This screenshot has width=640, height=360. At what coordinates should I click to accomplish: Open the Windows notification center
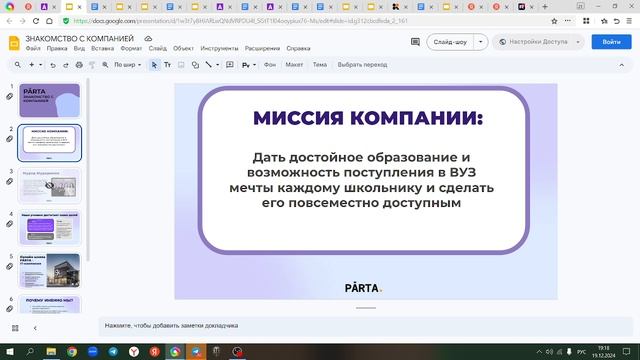coord(627,351)
